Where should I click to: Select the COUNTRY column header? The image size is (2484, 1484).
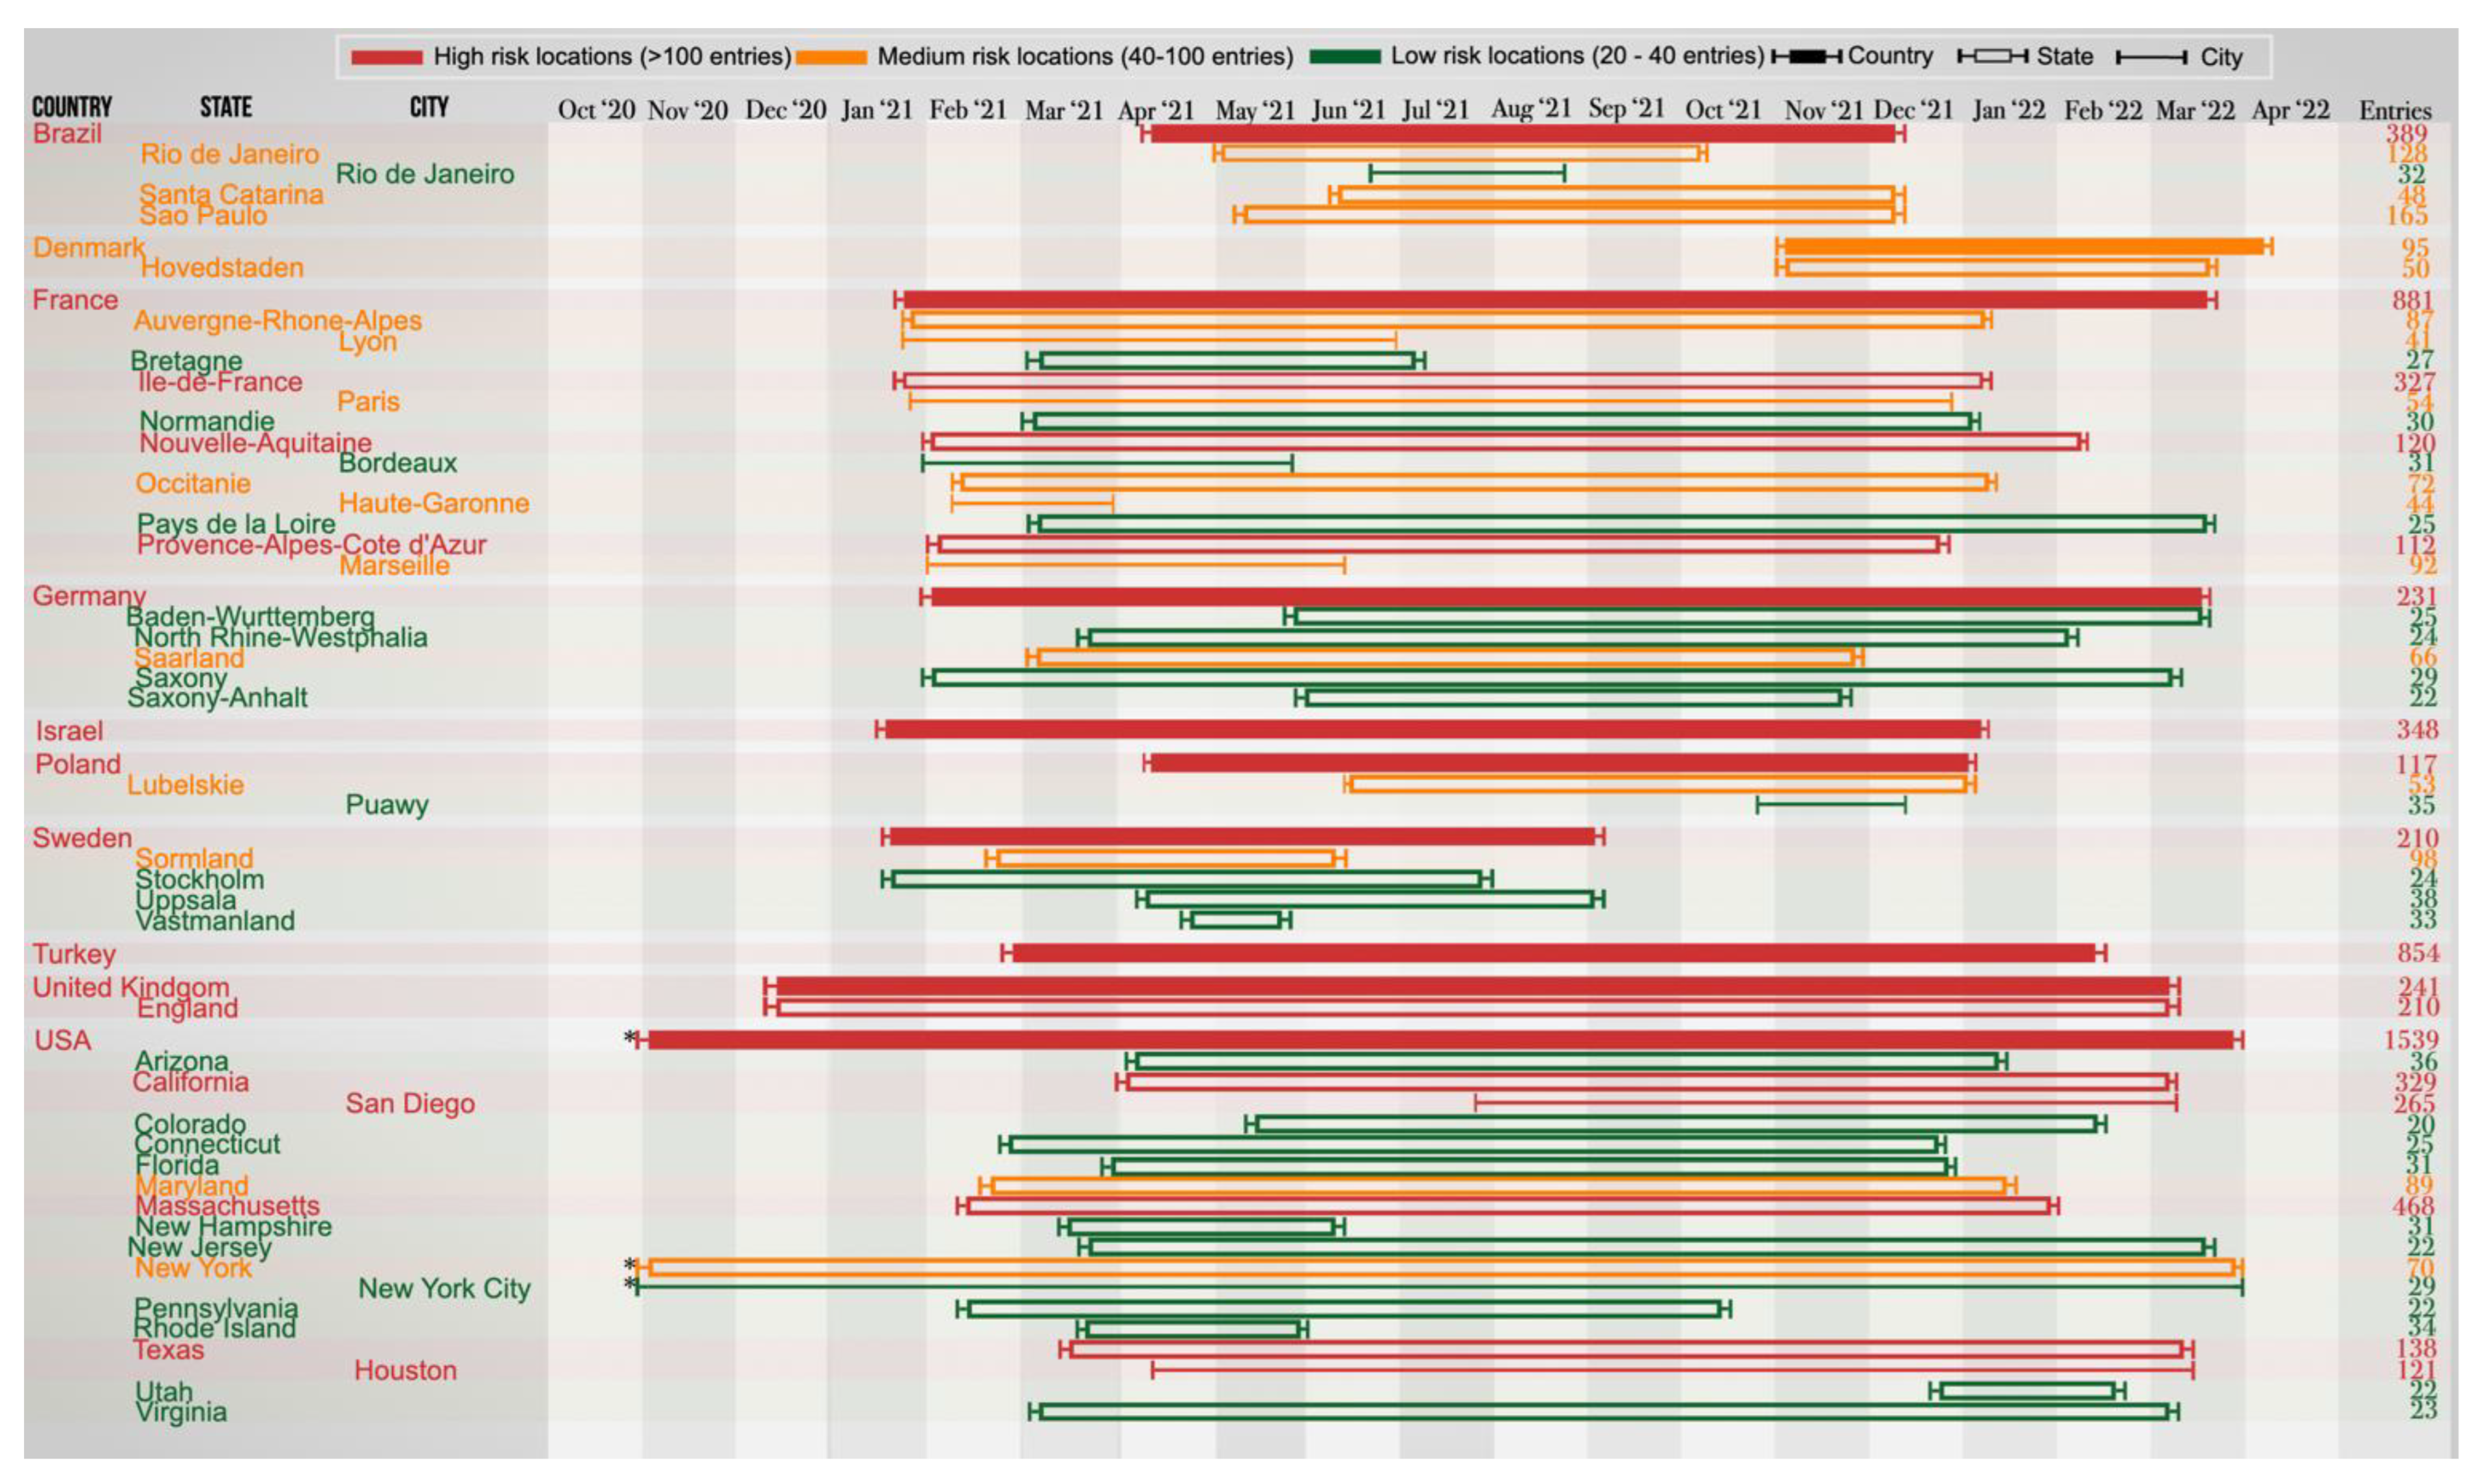coord(72,107)
